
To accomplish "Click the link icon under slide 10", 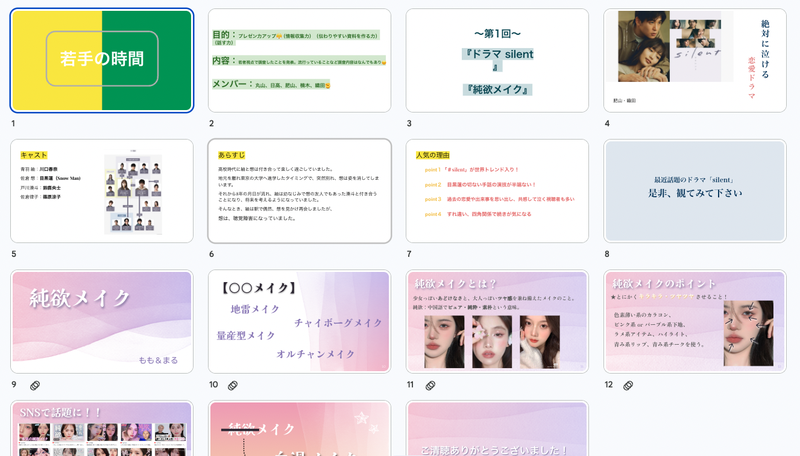I will (x=233, y=386).
